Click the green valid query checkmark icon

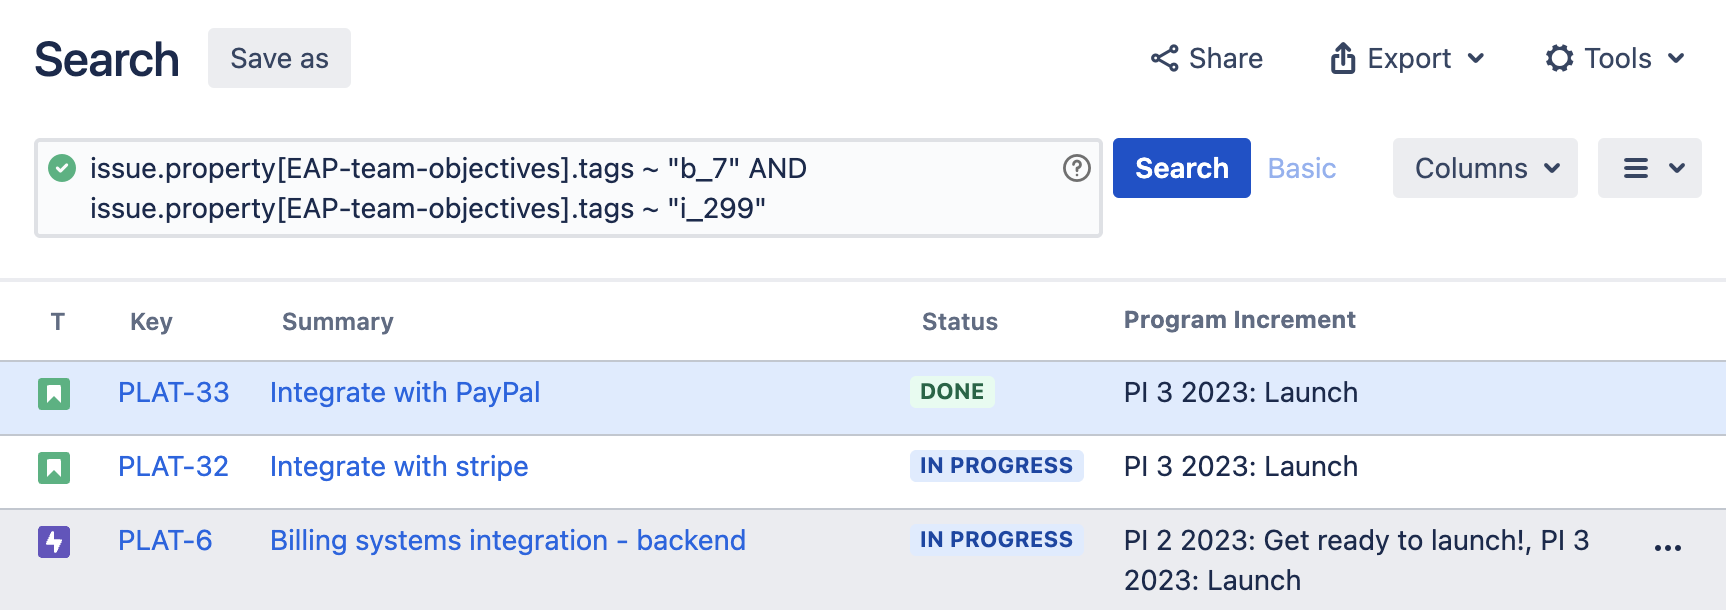coord(62,168)
